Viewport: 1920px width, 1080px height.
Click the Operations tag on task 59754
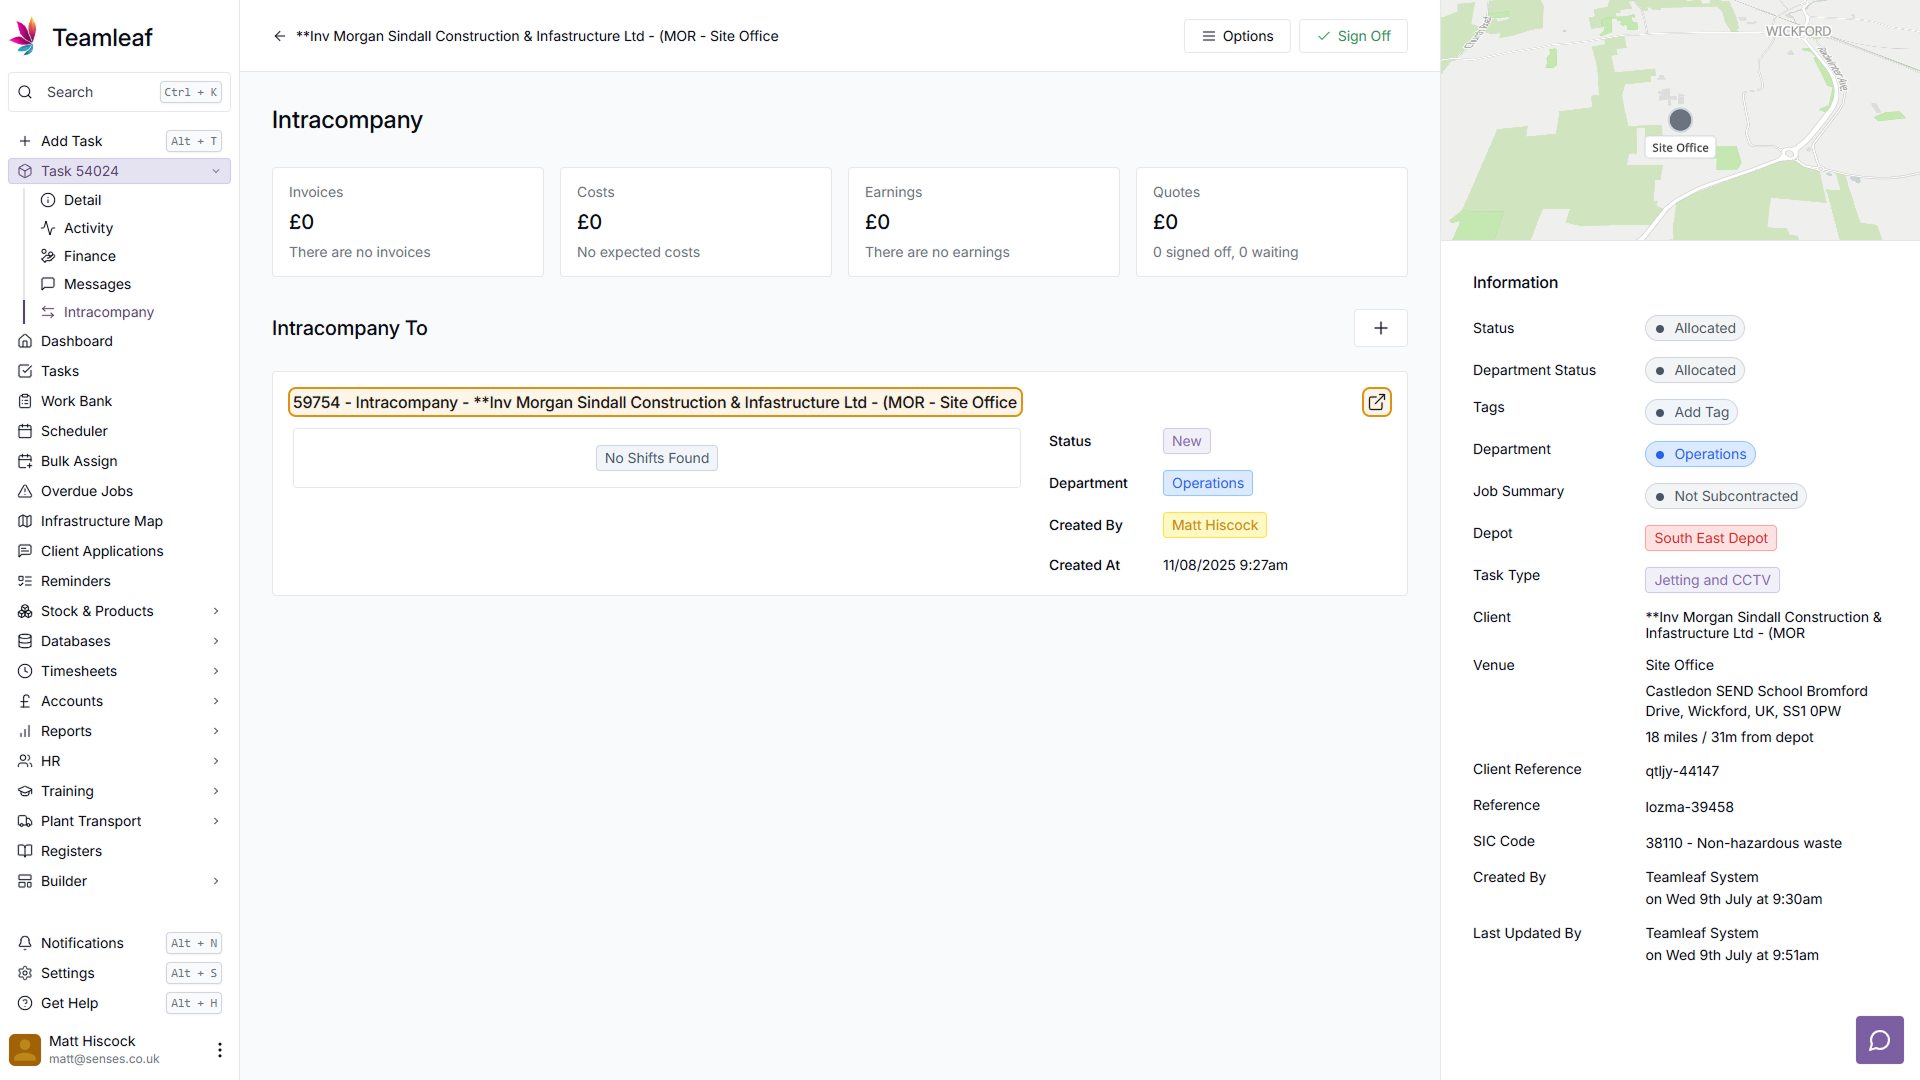1207,483
